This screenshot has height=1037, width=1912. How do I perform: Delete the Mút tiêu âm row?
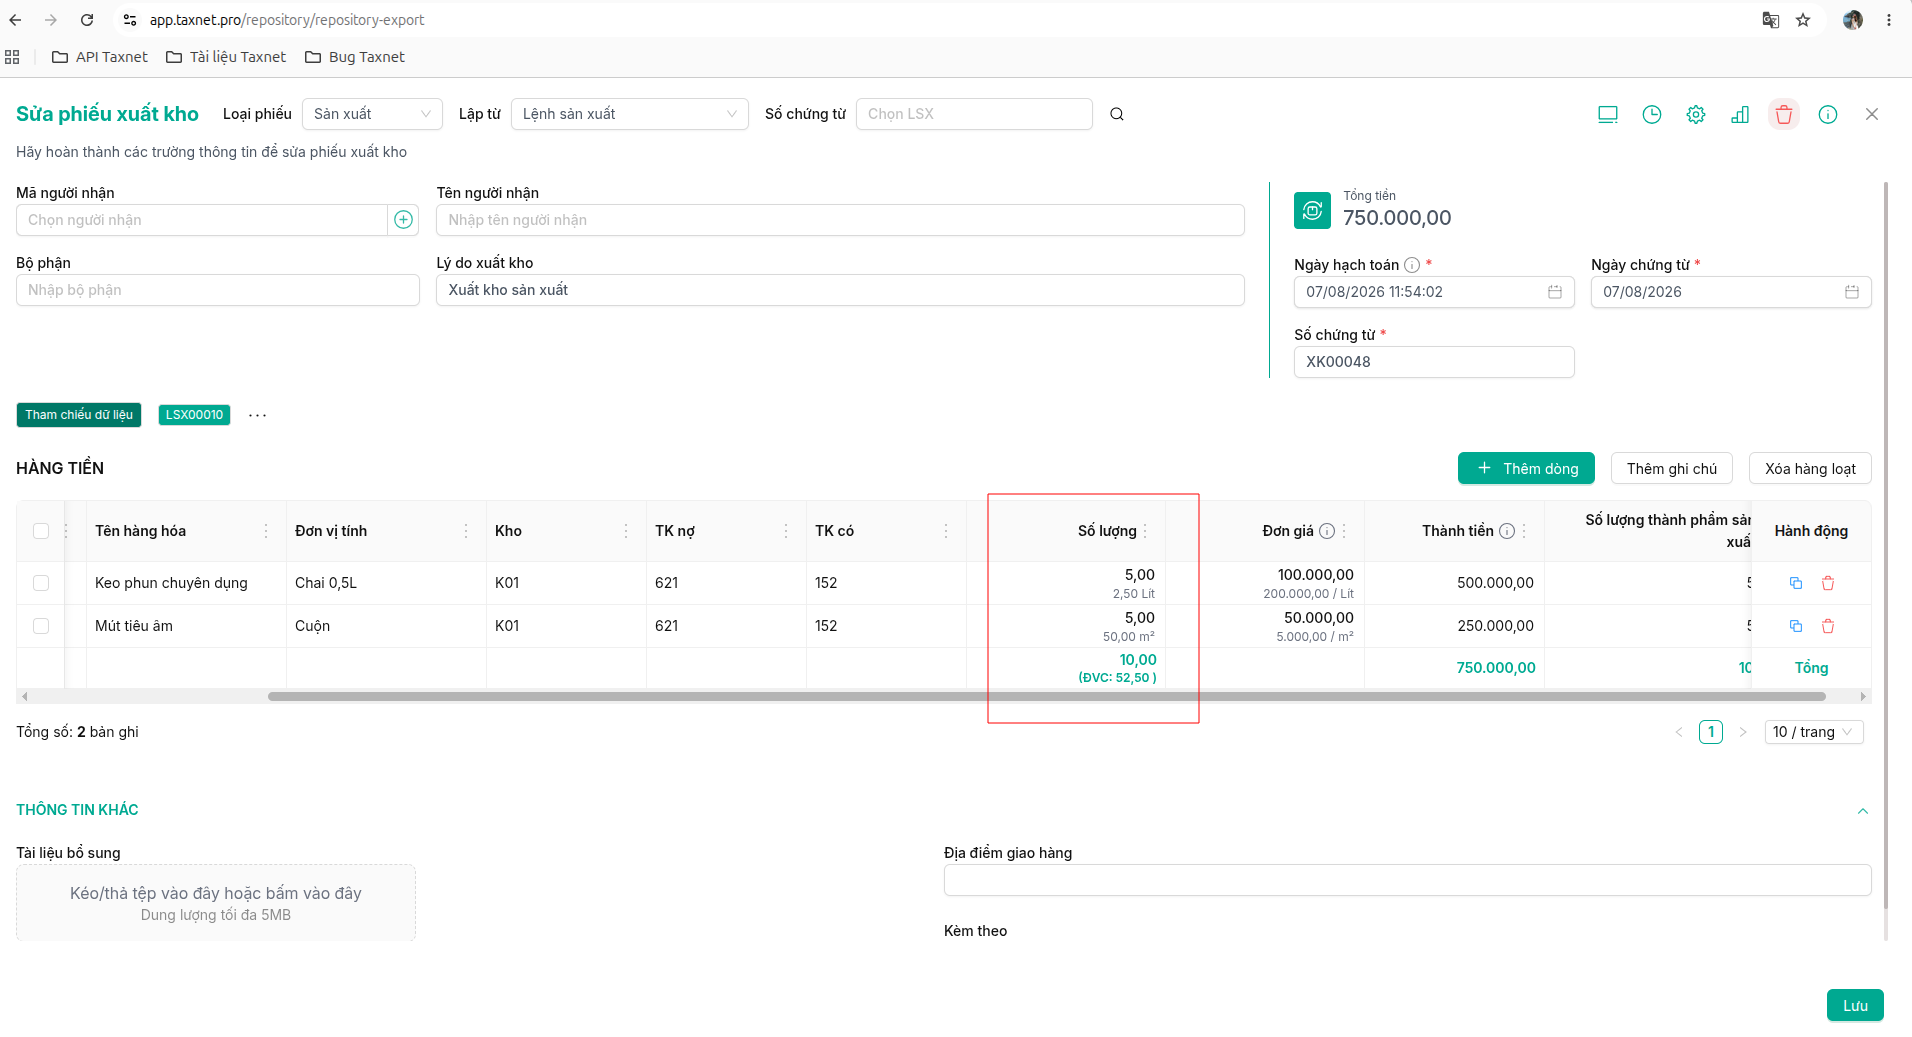[1828, 626]
